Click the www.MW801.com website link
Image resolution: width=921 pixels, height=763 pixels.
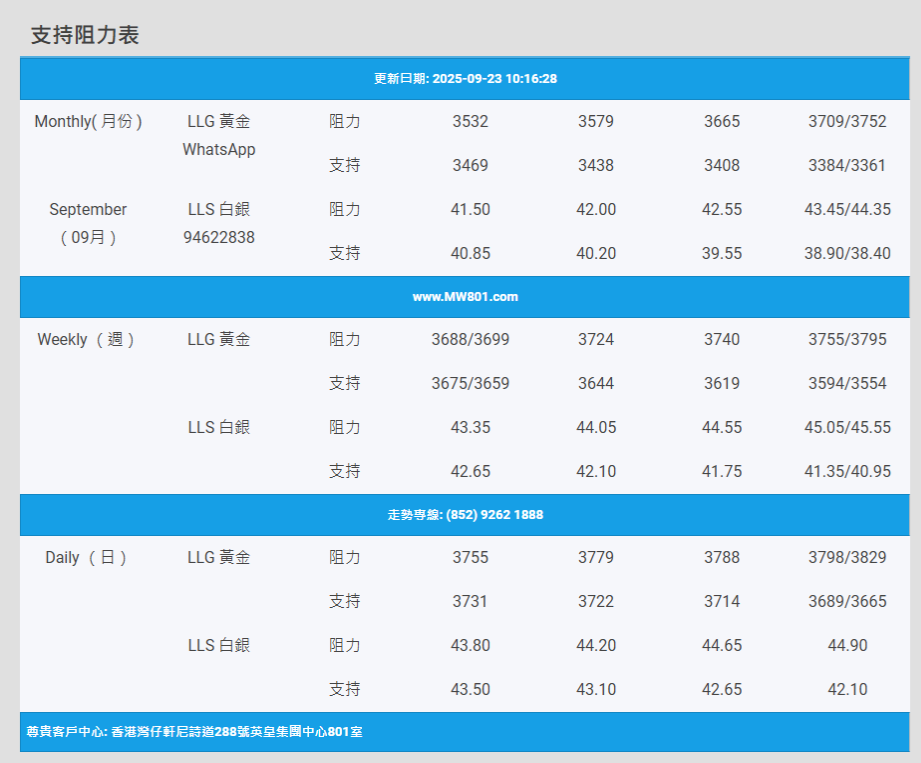click(465, 297)
